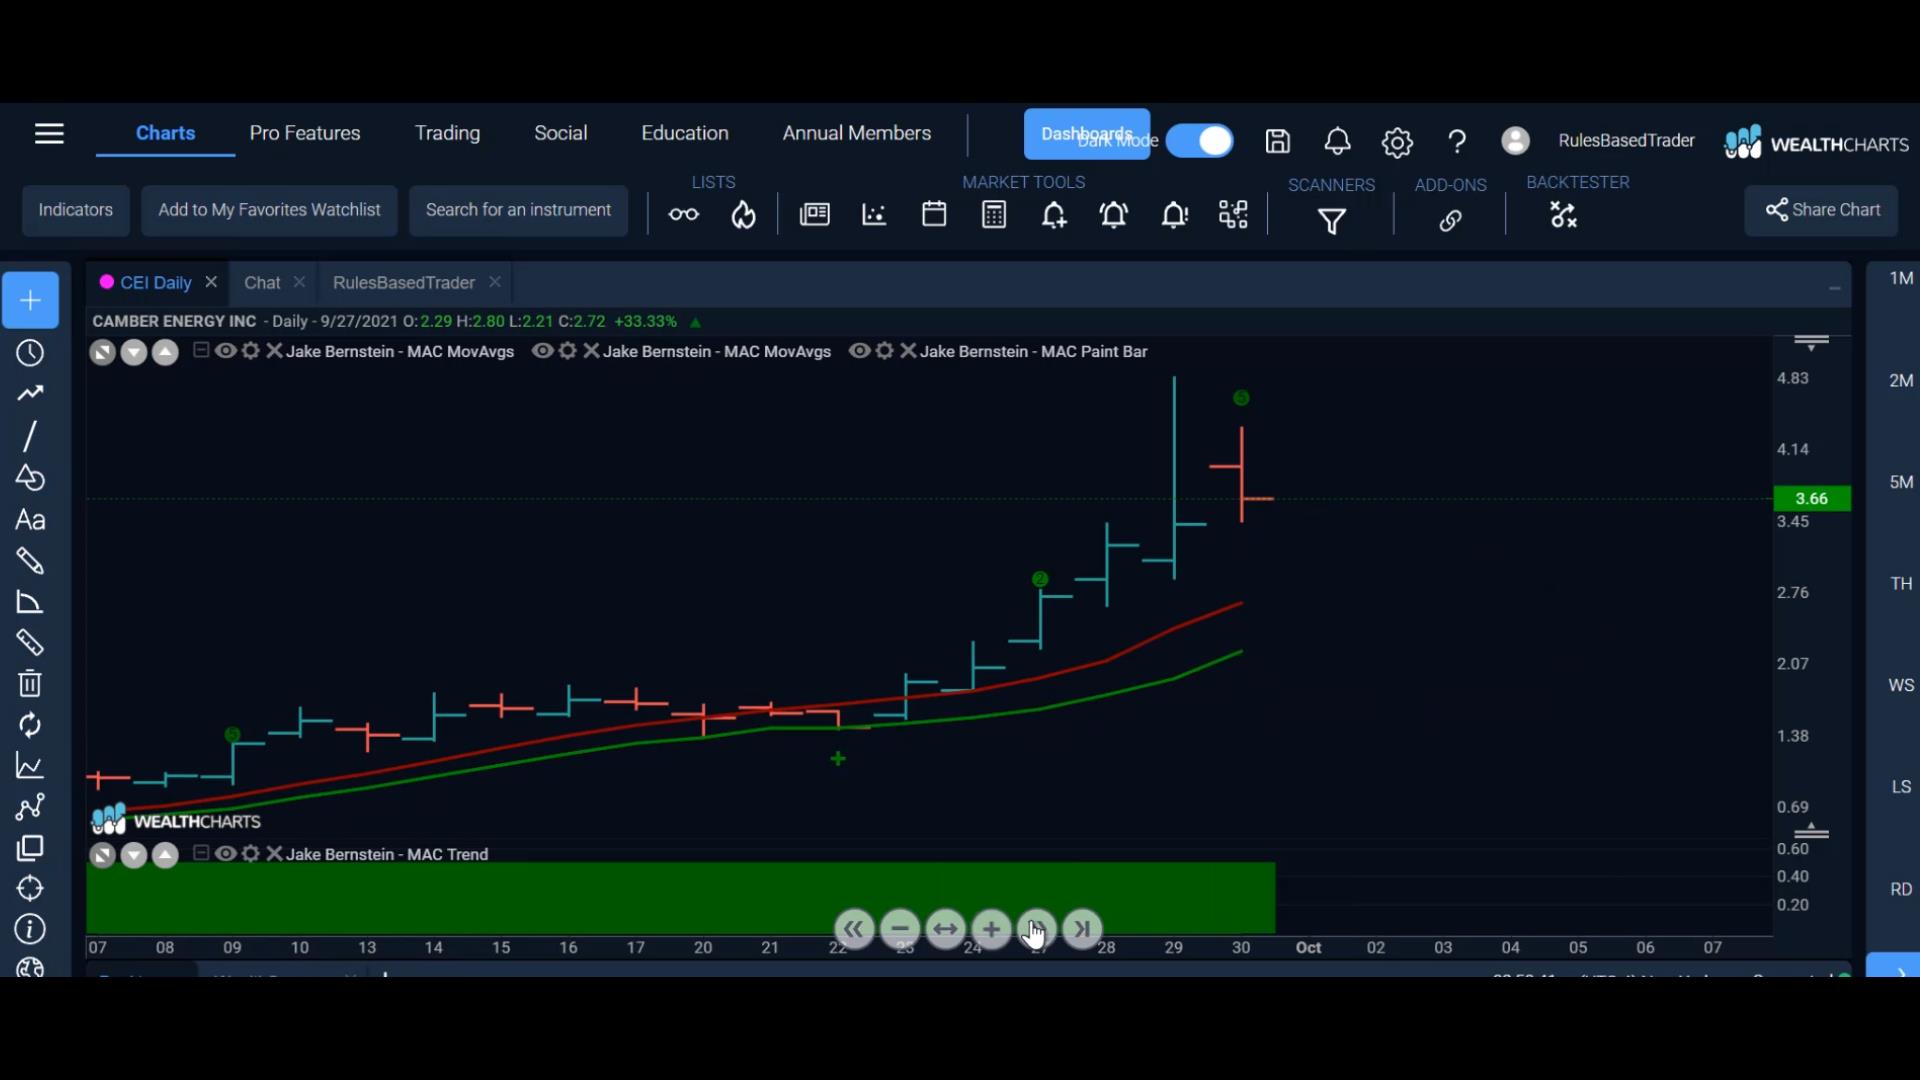Open the Pro Features menu
Image resolution: width=1920 pixels, height=1080 pixels.
305,133
